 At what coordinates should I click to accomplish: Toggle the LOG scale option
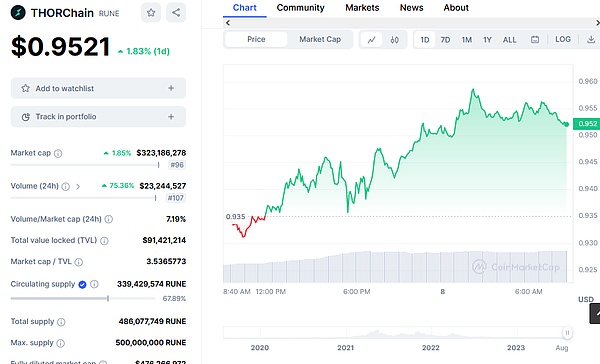tap(563, 39)
